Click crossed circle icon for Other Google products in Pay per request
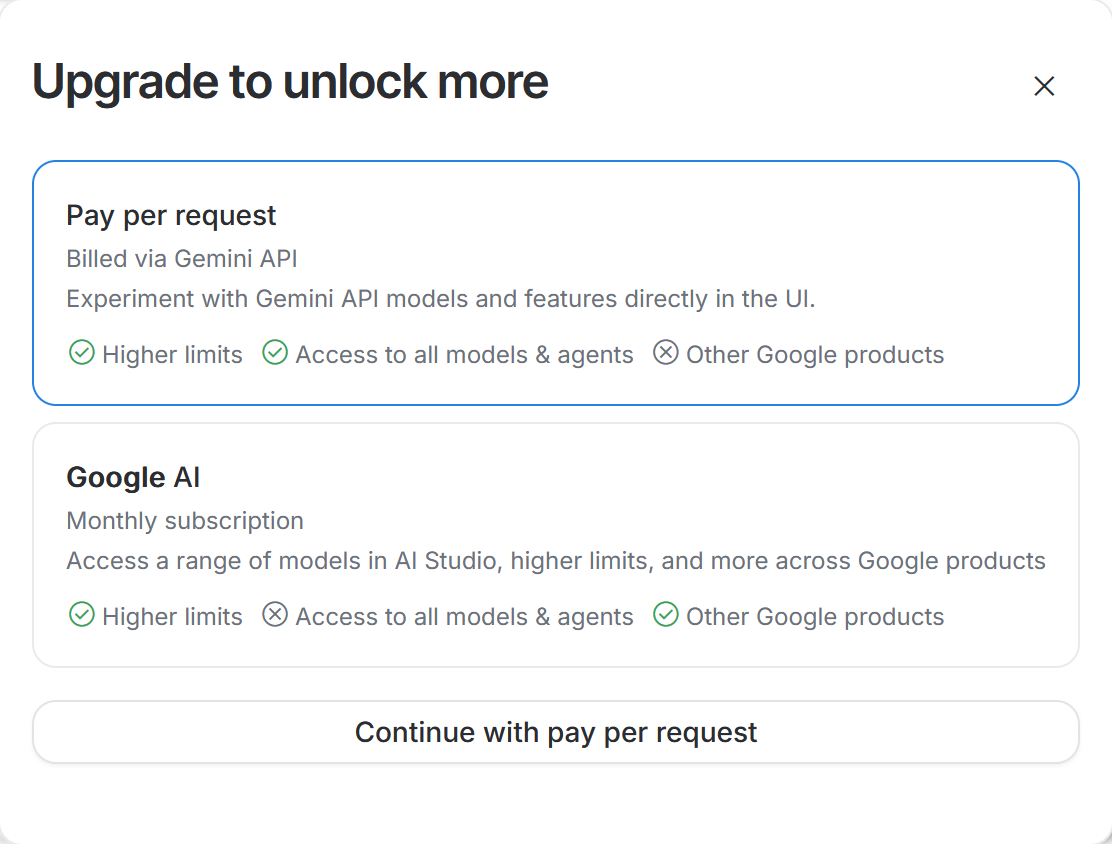This screenshot has height=844, width=1112. [x=665, y=353]
